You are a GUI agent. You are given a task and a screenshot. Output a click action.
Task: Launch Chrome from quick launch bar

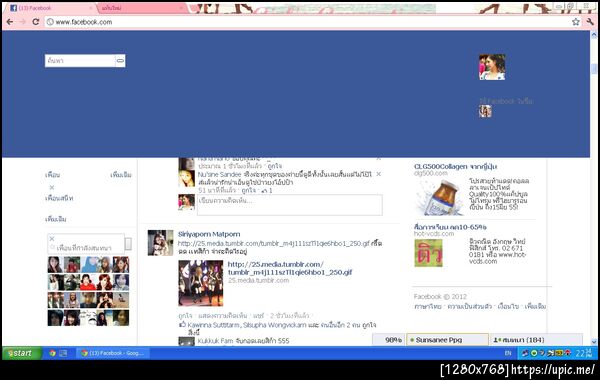pos(52,353)
